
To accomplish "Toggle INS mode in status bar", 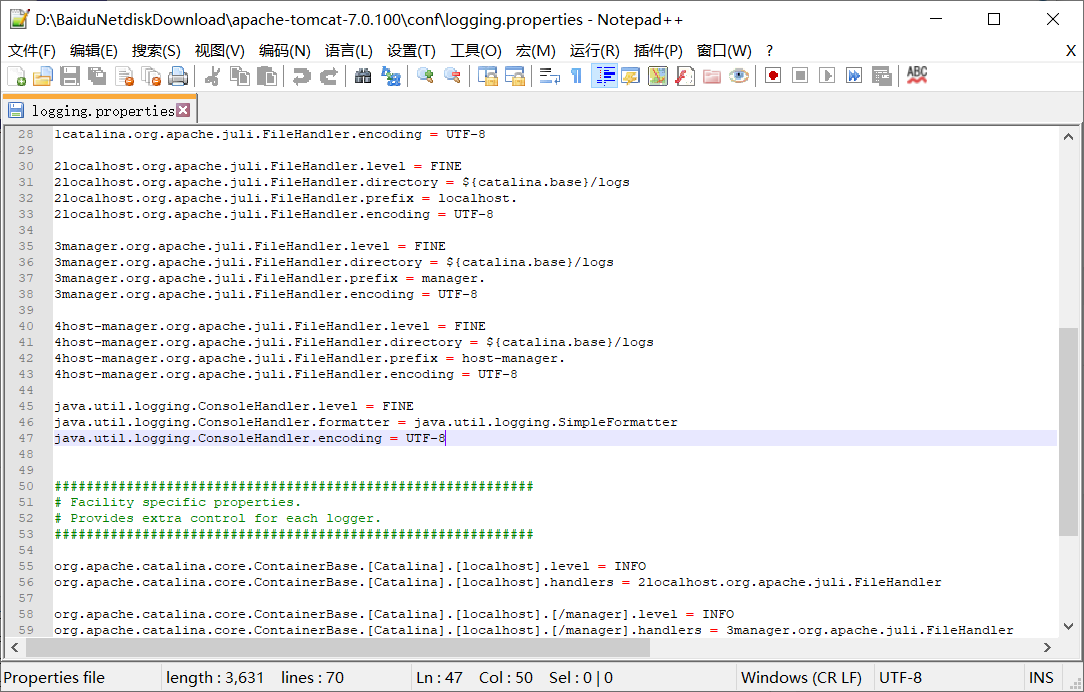I will pyautogui.click(x=1040, y=677).
